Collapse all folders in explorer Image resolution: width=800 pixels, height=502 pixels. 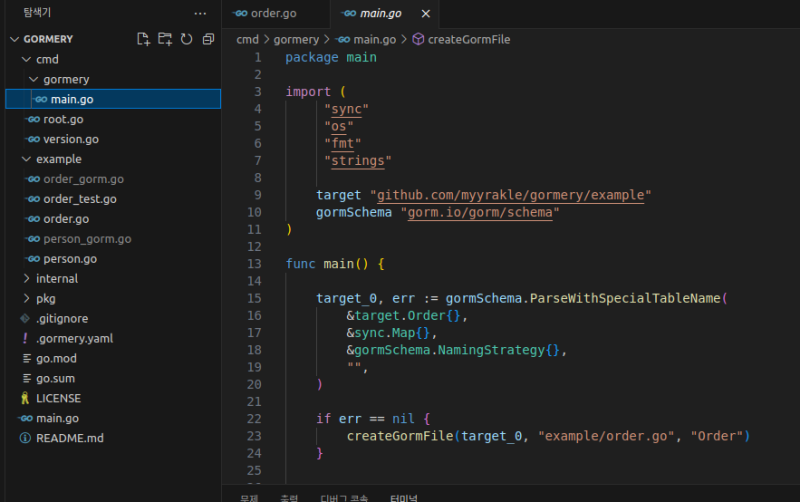208,39
